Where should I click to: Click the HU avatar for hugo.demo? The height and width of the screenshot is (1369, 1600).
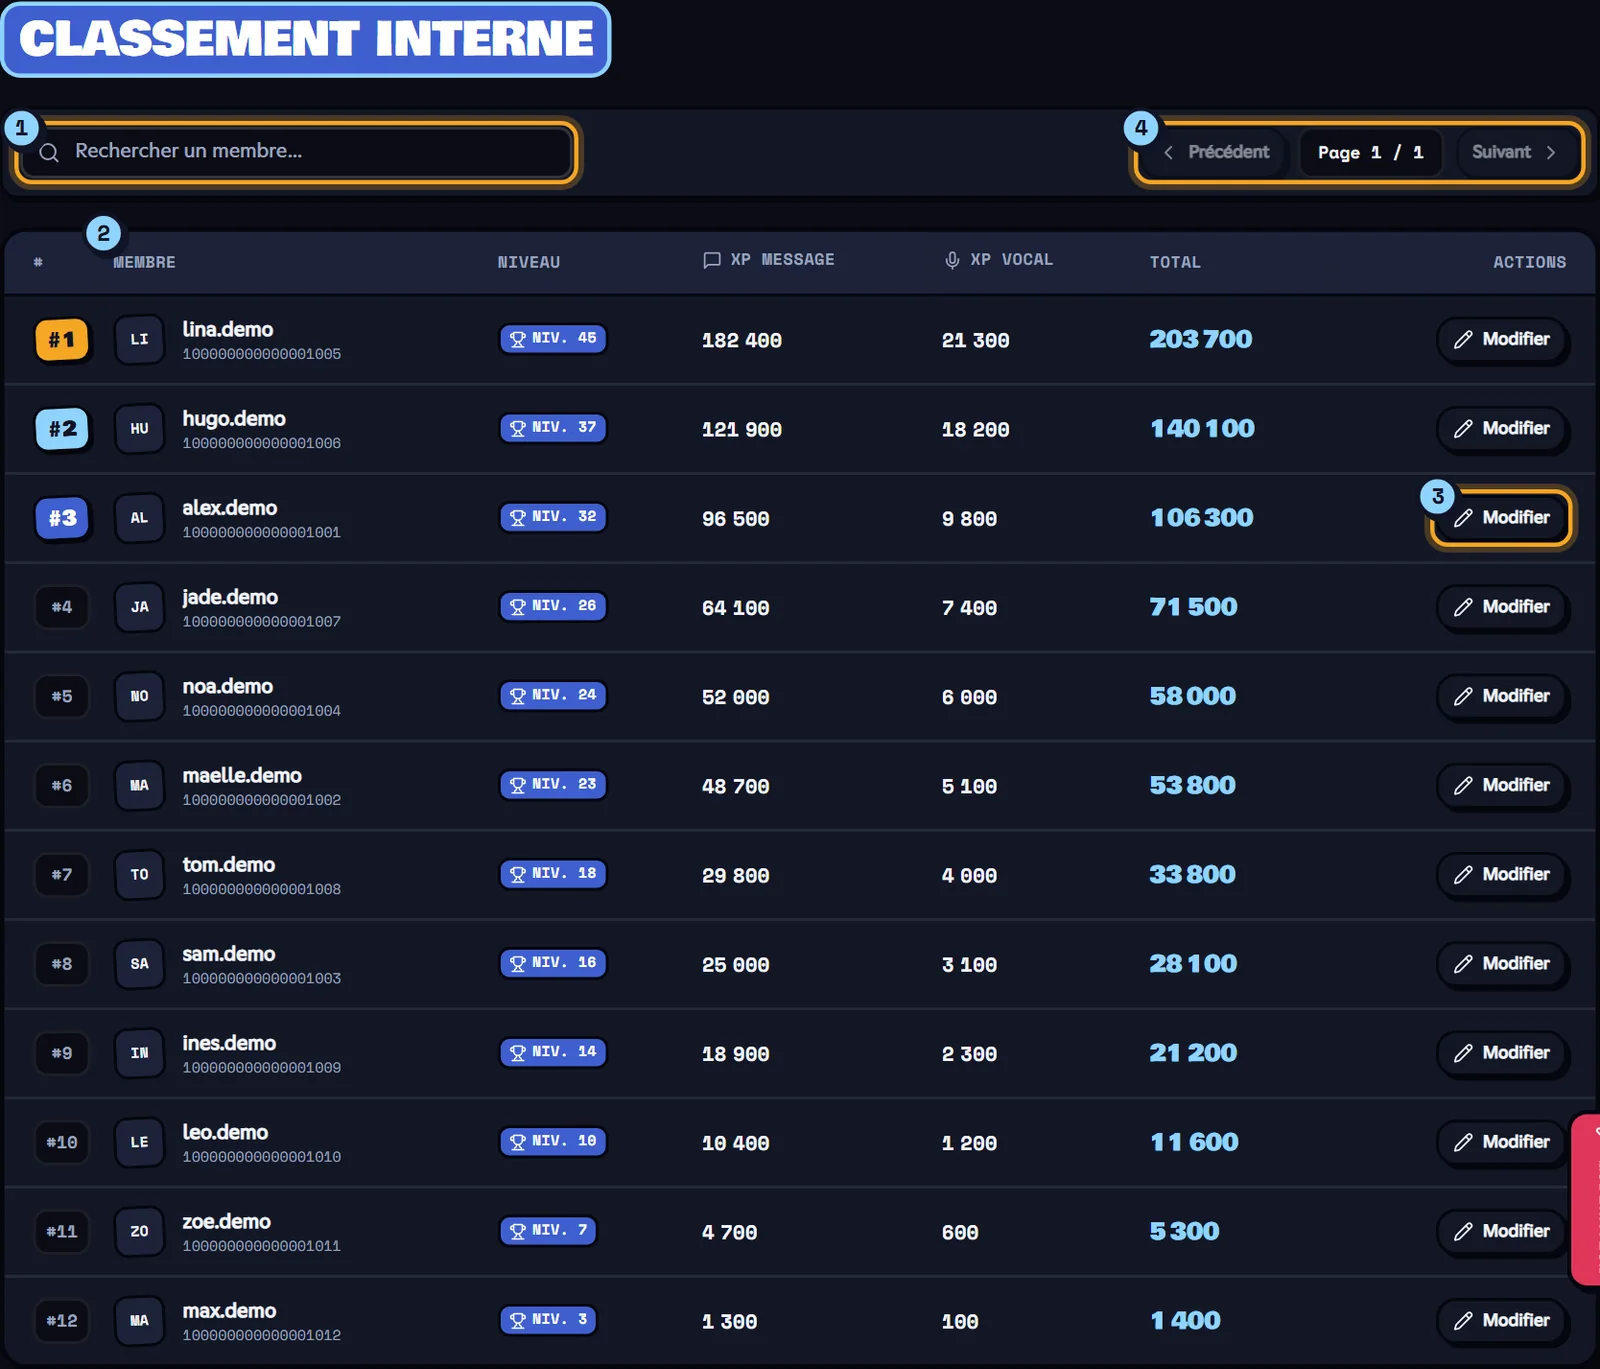139,429
